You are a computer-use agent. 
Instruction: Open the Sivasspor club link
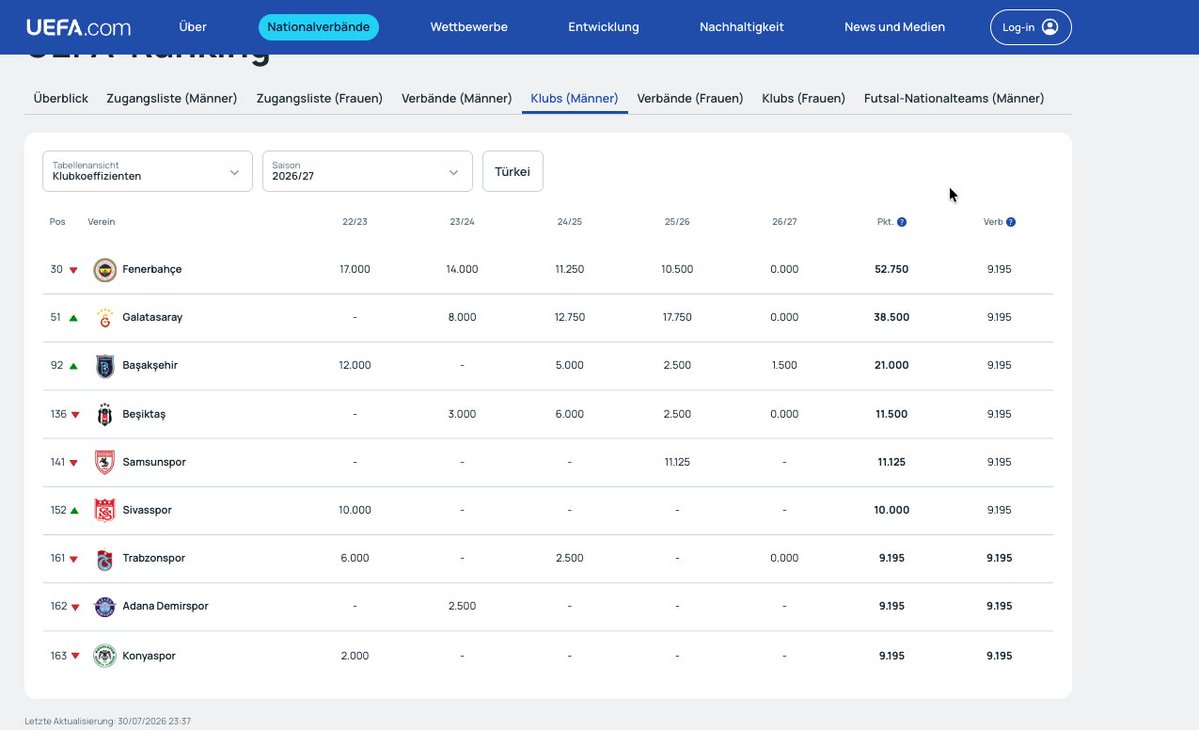[x=147, y=510]
